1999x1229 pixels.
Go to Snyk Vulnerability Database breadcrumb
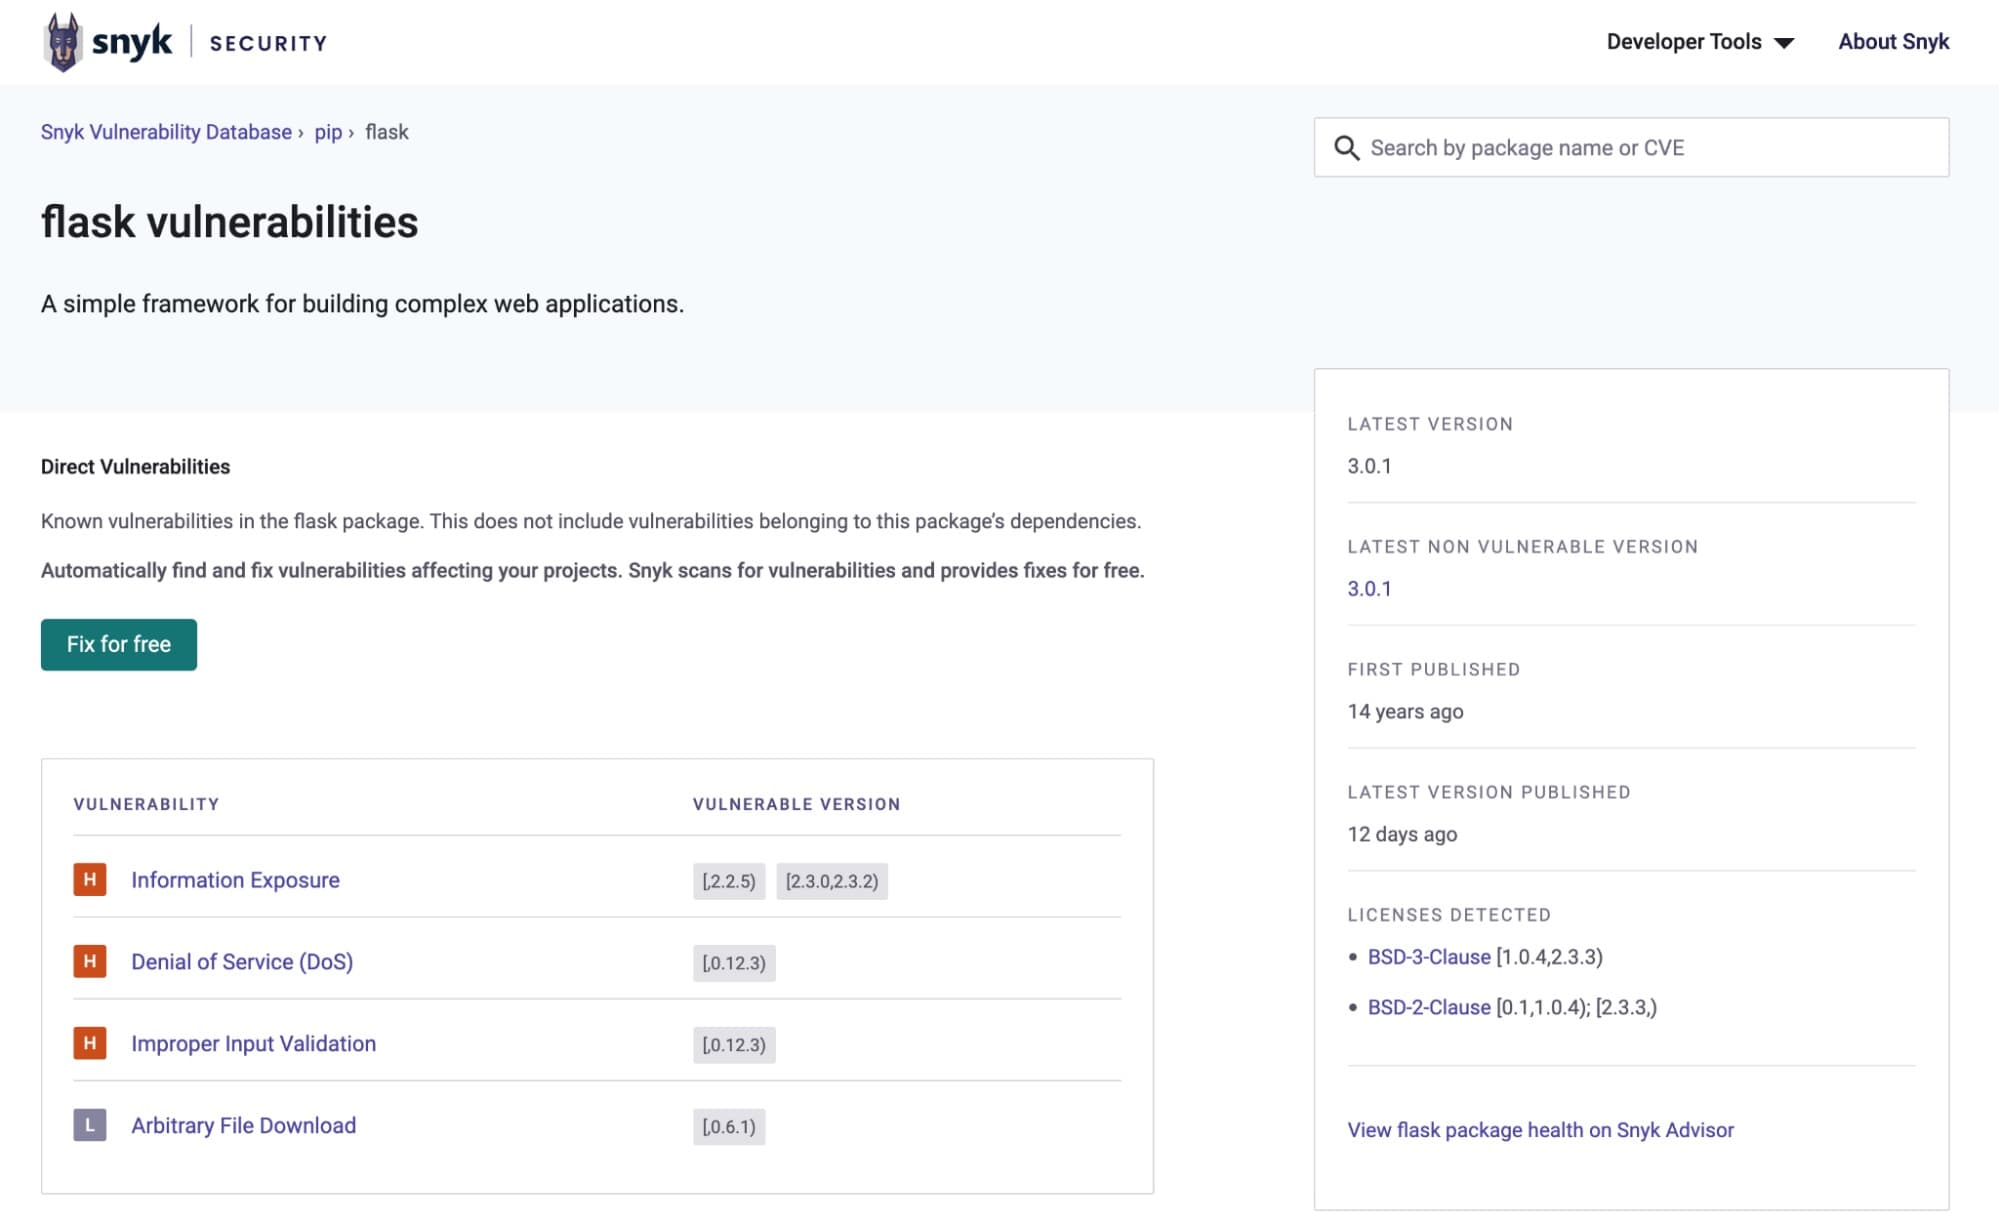pos(166,132)
